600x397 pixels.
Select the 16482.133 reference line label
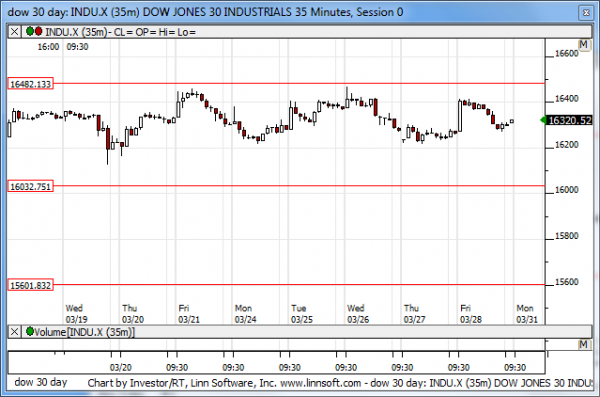[x=31, y=83]
